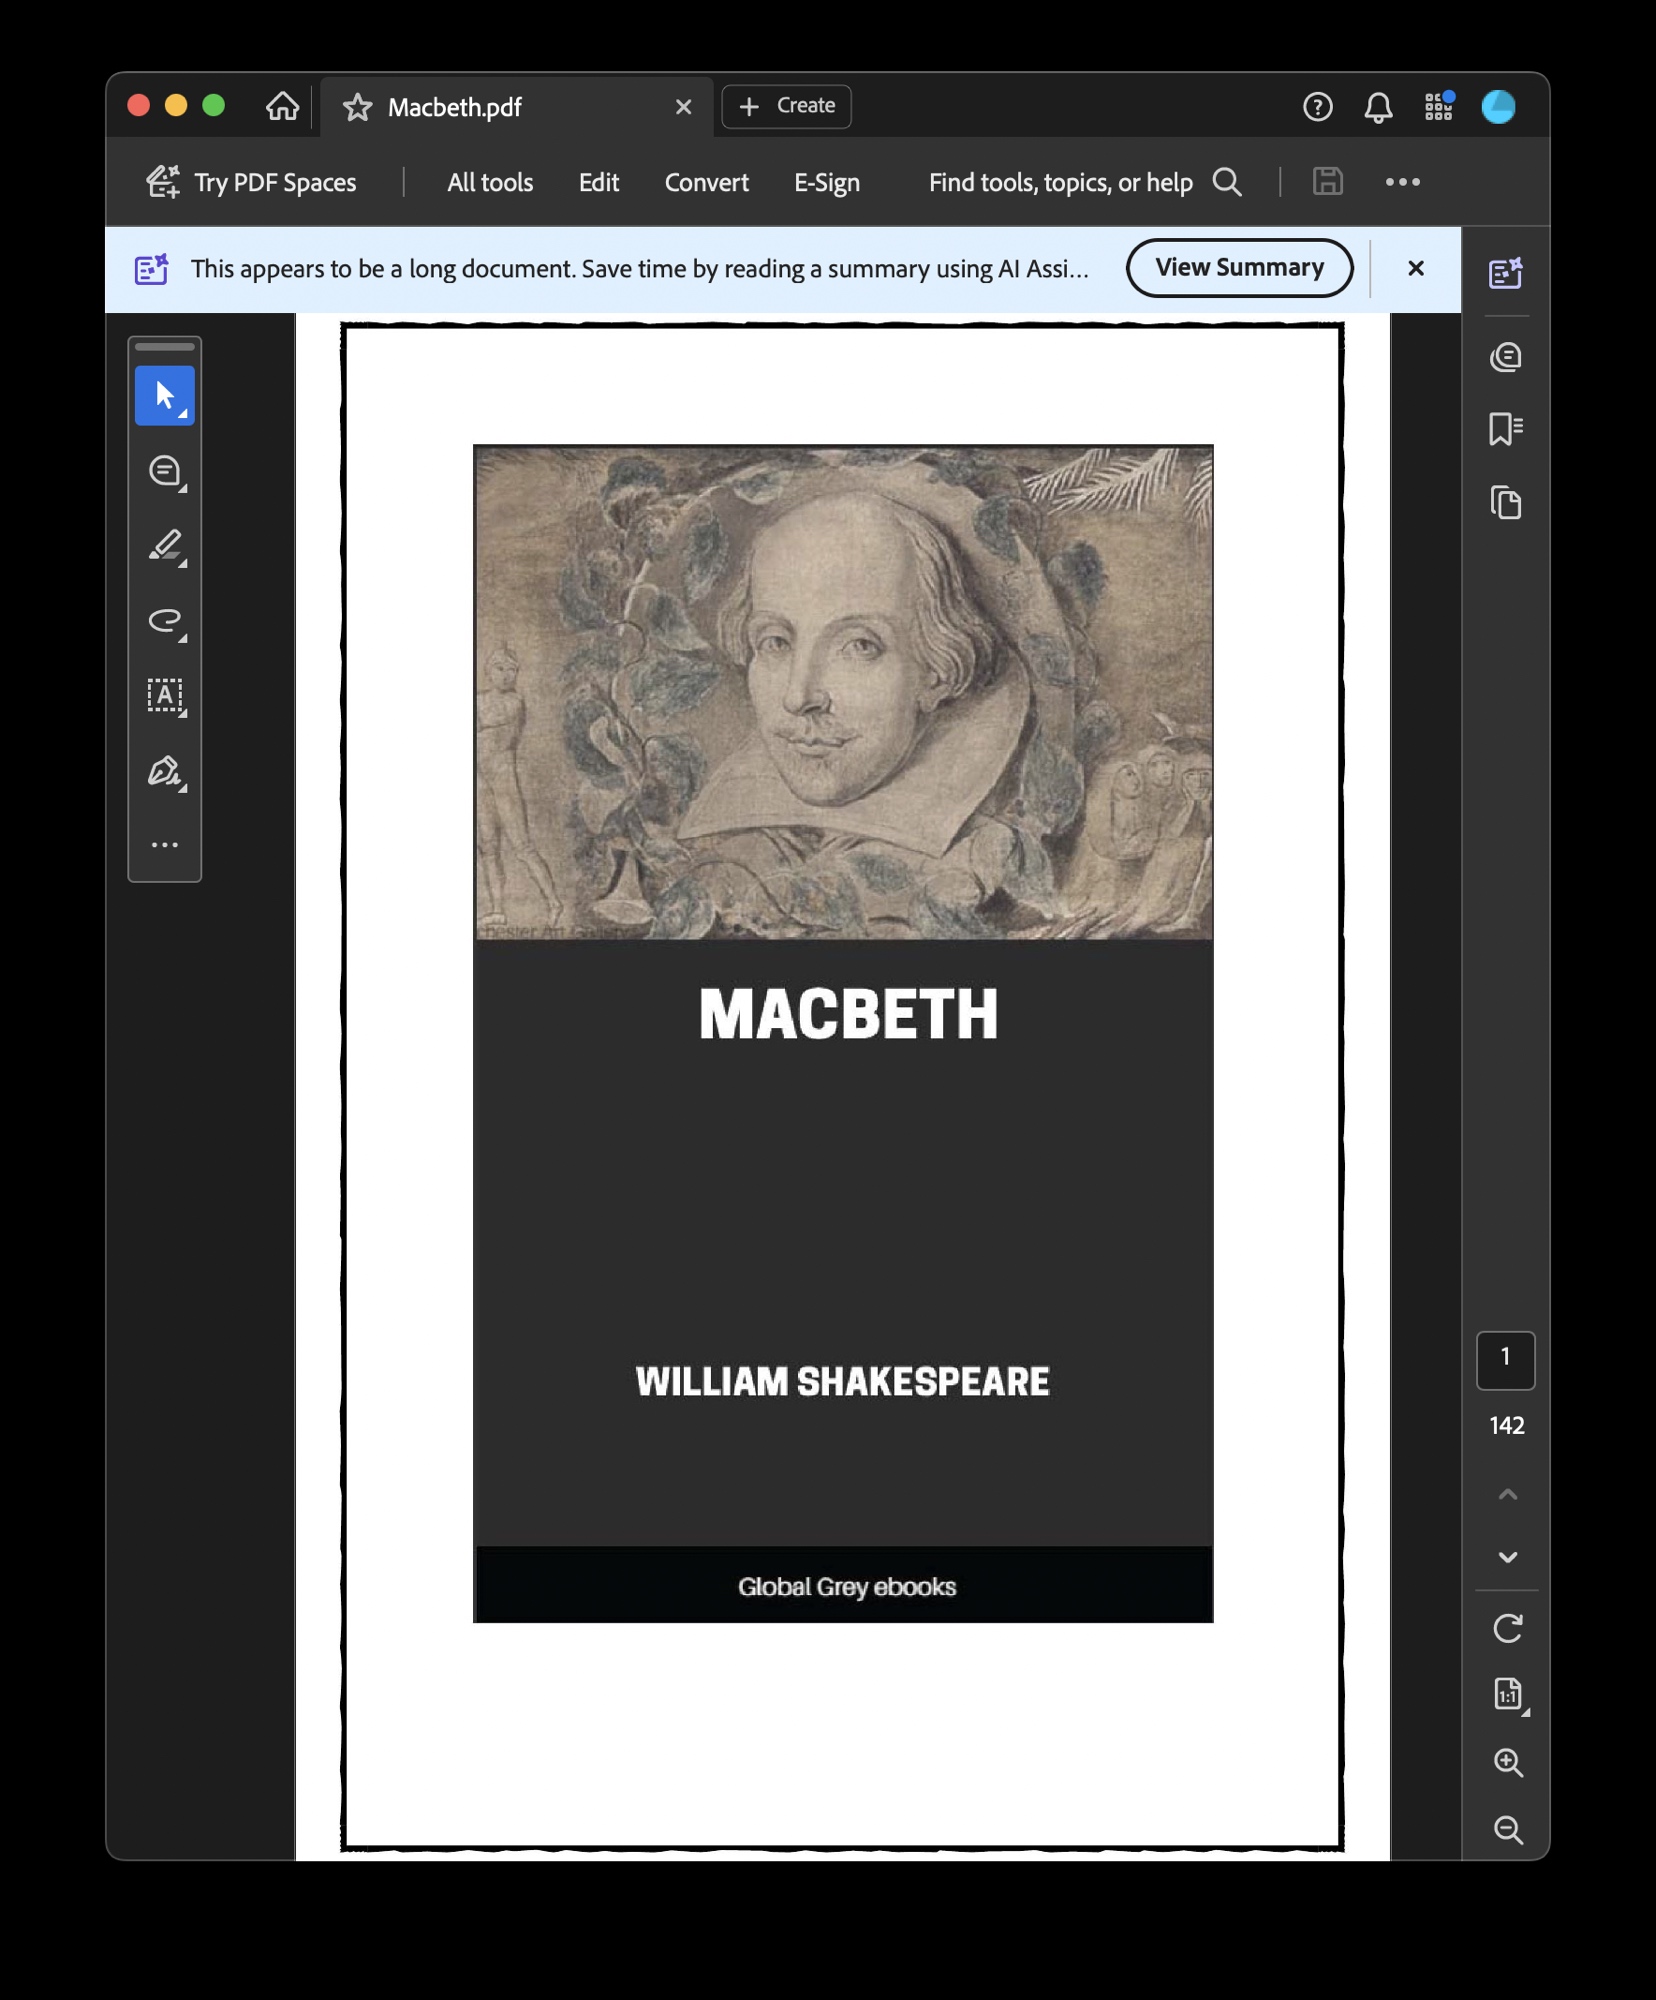Image resolution: width=1656 pixels, height=2000 pixels.
Task: Expand more tools in the left toolbar
Action: tap(165, 845)
